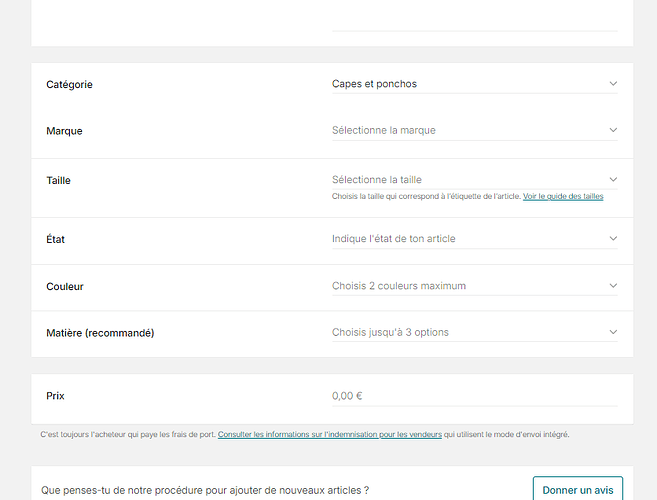657x500 pixels.
Task: Click the chevron arrow in the Catégorie row
Action: (x=613, y=84)
